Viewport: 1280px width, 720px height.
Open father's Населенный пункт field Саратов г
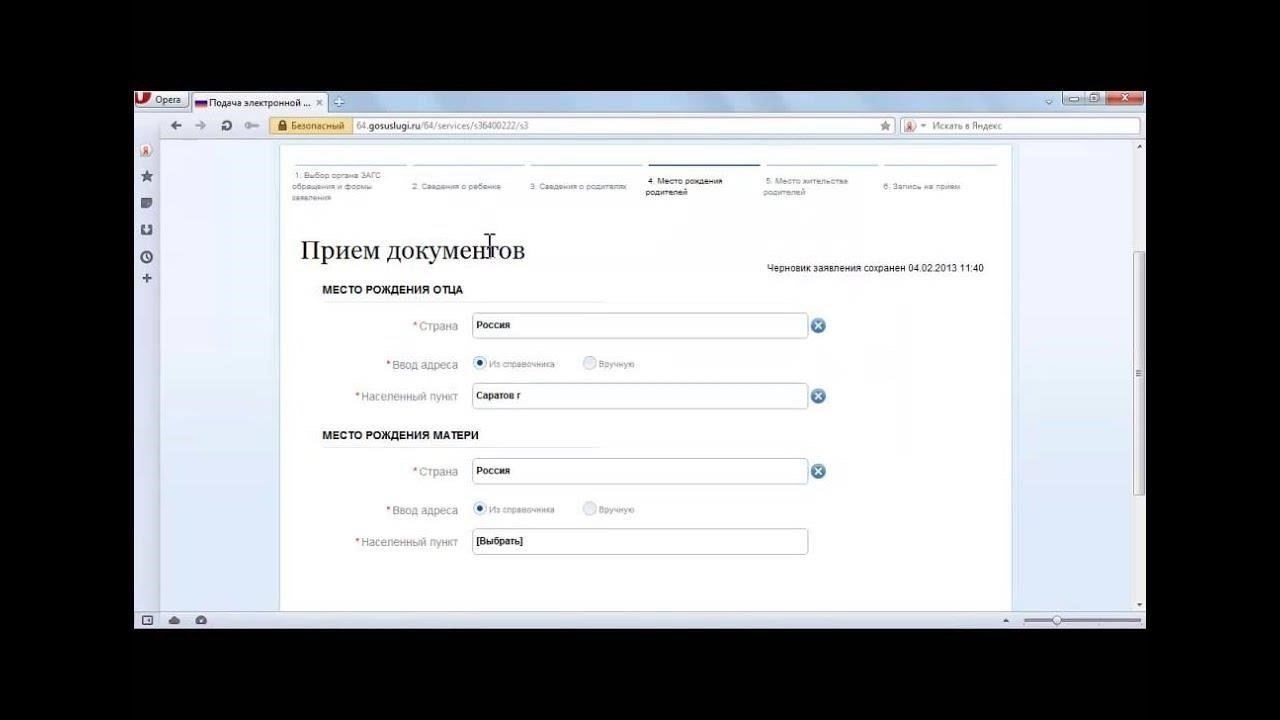(640, 396)
